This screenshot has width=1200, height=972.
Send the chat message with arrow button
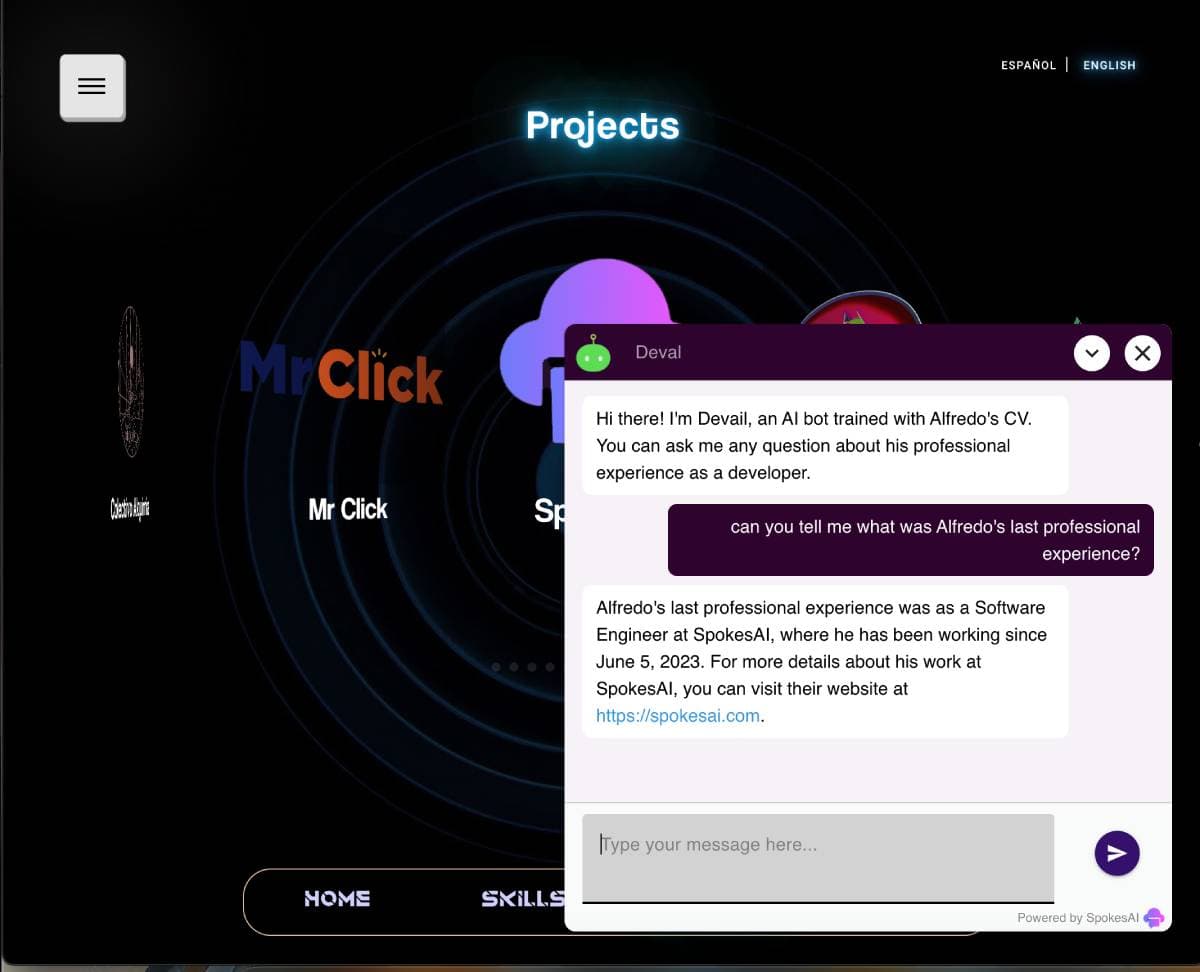pos(1117,853)
